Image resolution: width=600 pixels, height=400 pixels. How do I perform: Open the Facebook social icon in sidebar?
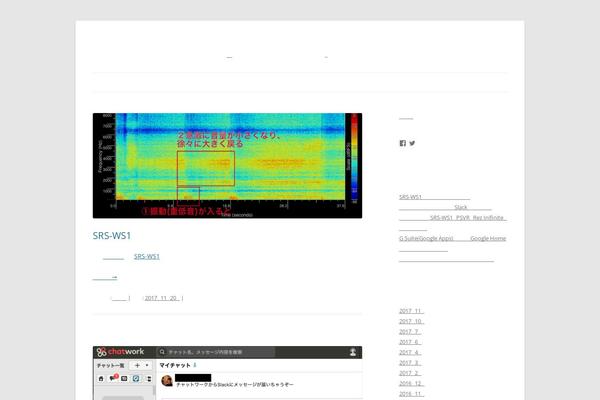403,143
